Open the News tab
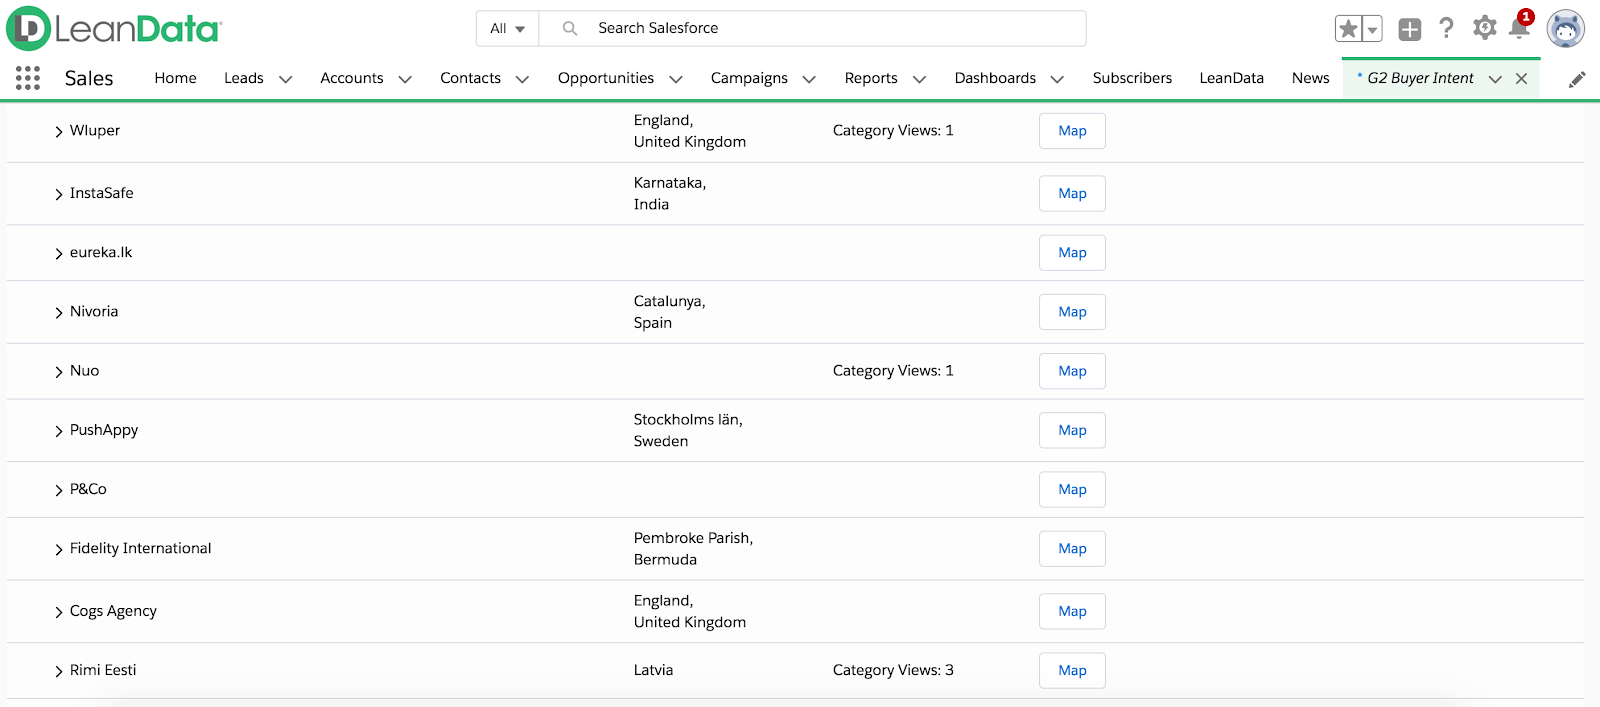1600x707 pixels. pos(1310,78)
